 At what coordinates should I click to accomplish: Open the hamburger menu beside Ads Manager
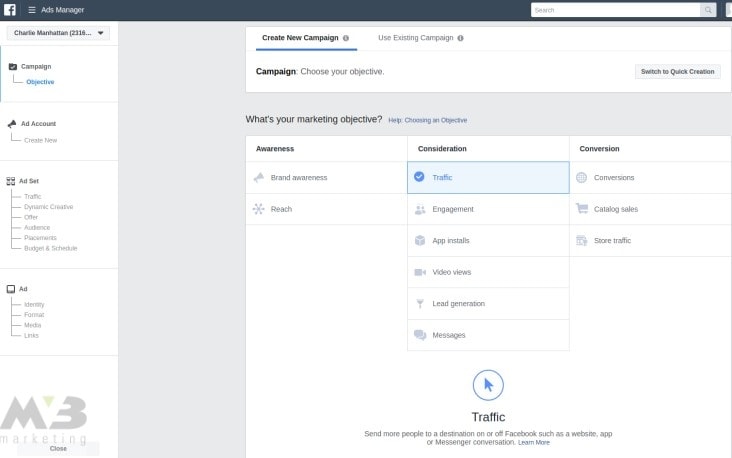pos(32,10)
